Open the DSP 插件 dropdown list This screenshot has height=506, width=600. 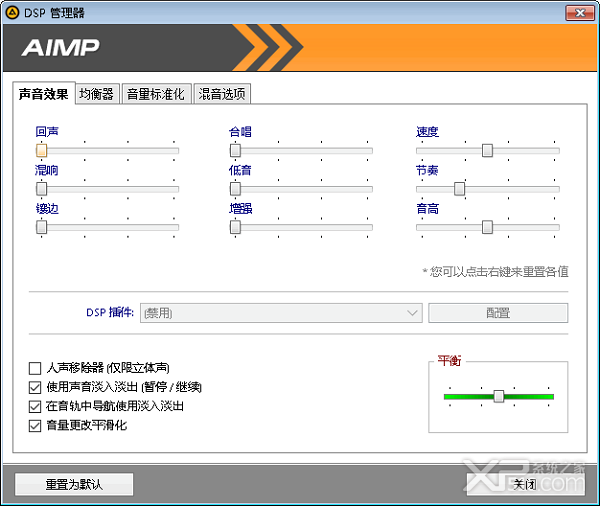[281, 313]
